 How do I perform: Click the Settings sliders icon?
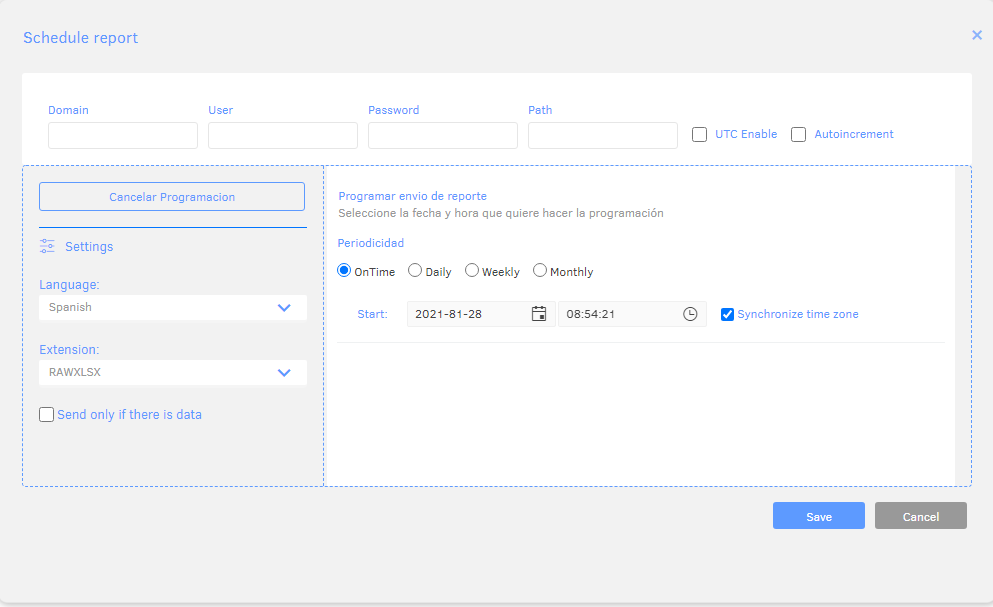pos(47,246)
